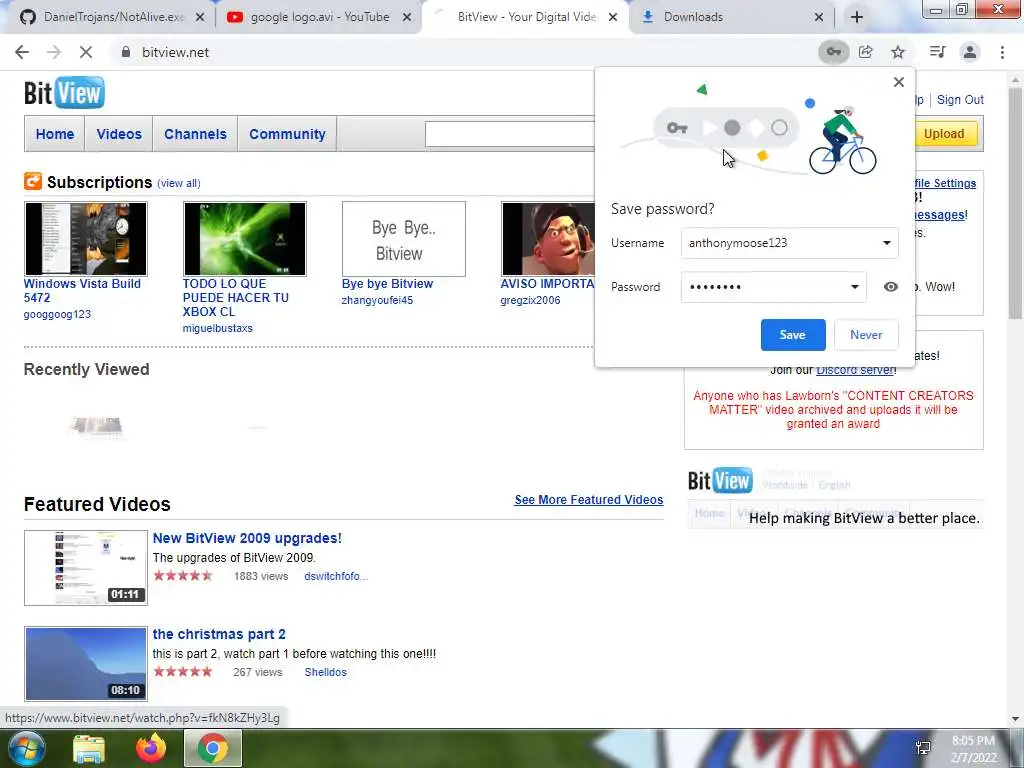Click the network tray icon
Screen dimensions: 1024x768
tap(923, 748)
